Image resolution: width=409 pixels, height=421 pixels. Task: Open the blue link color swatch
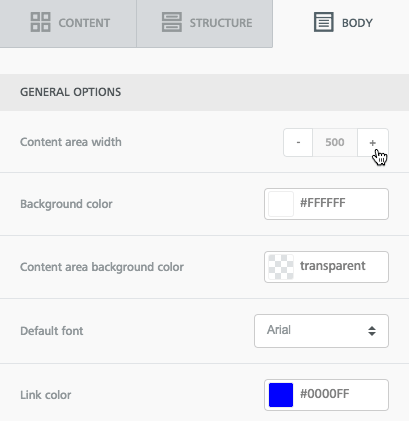tap(281, 395)
